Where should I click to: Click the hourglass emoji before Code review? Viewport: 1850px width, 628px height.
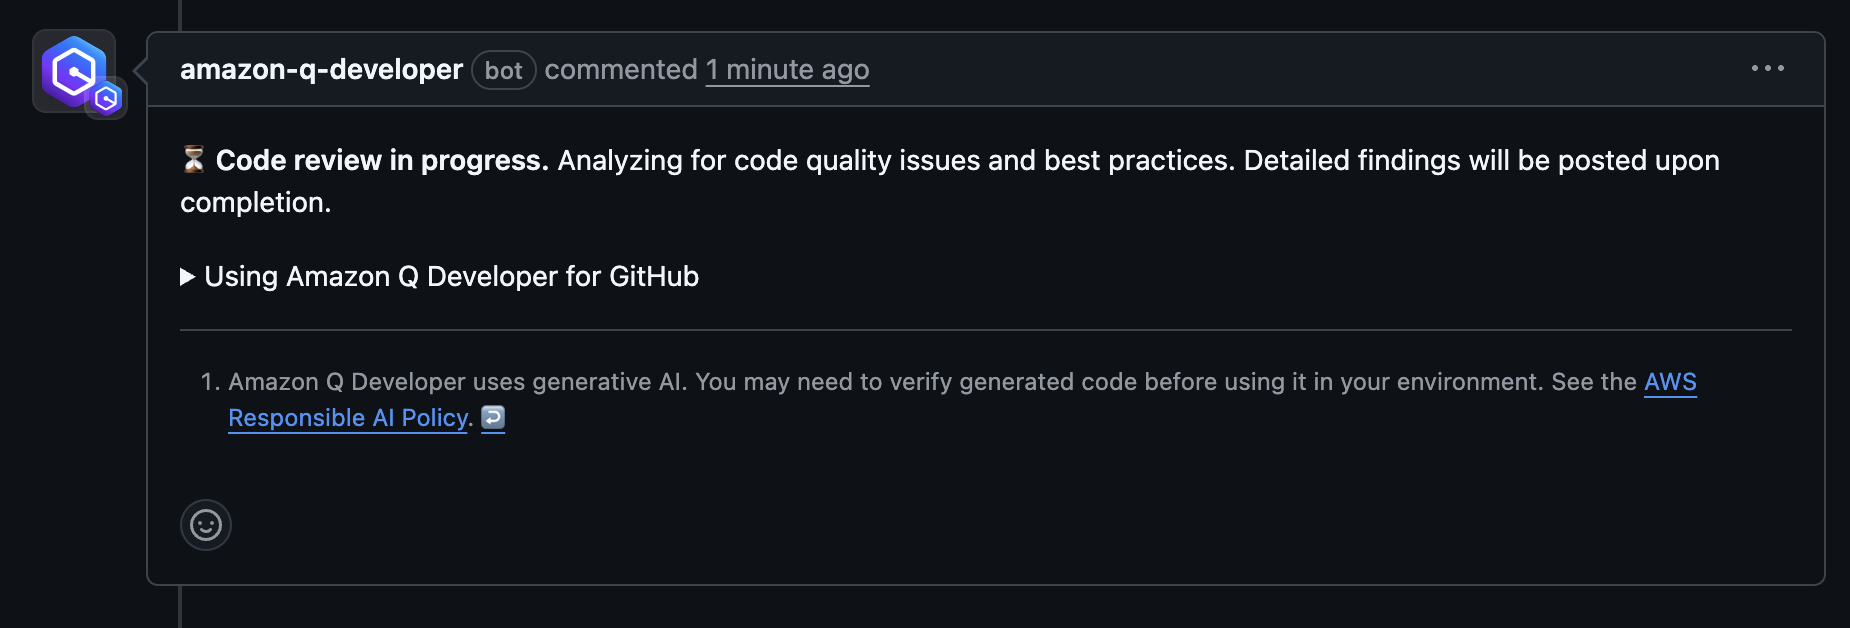(x=194, y=159)
